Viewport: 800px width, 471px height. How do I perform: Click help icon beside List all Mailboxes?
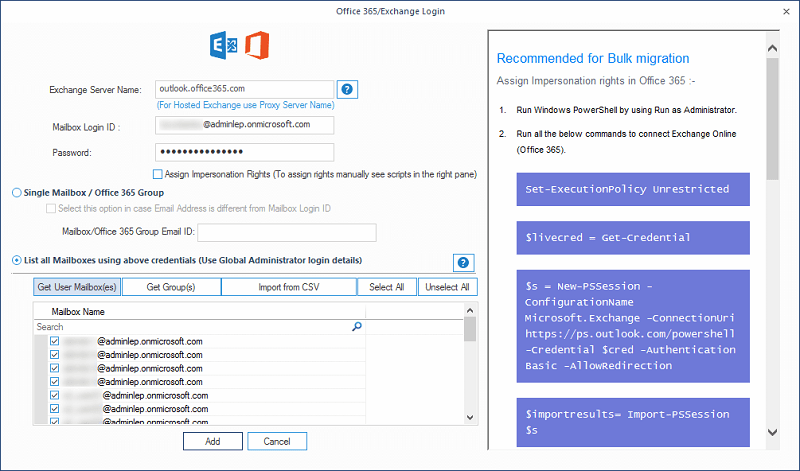coord(463,263)
